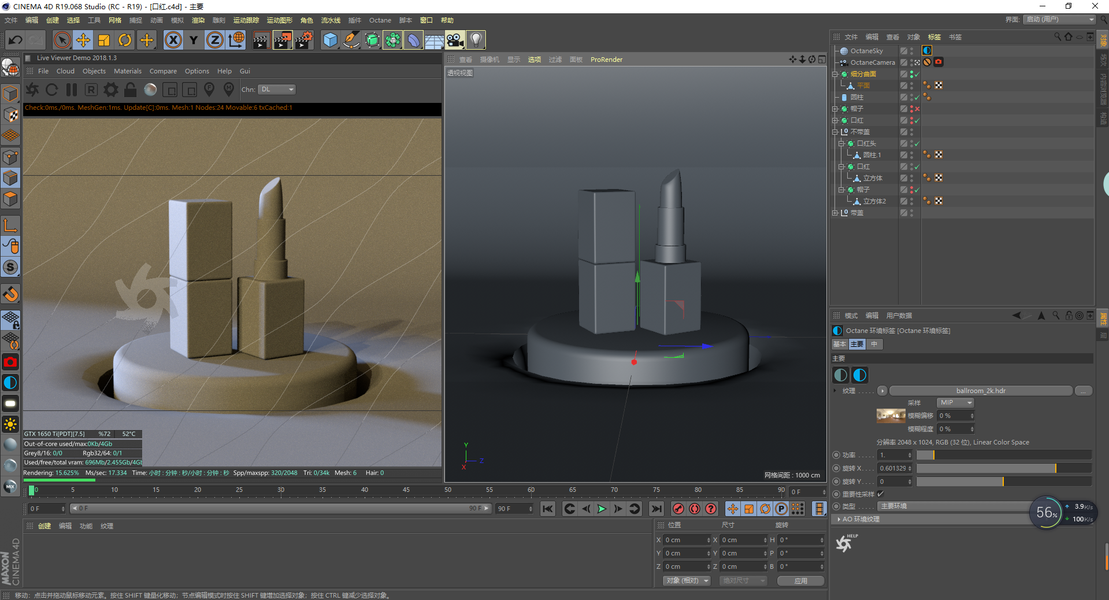Expand the AO 环境纹理 section
1109x600 pixels.
(838, 519)
